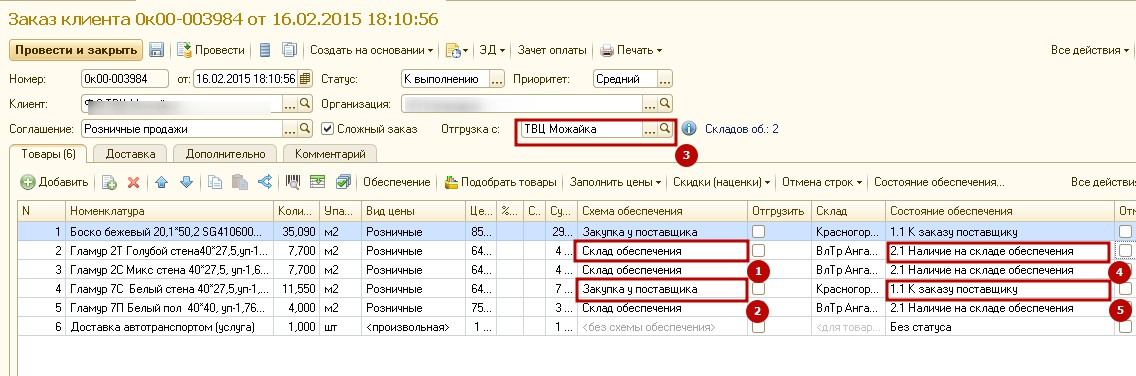Save the order with the floppy disk icon
The image size is (1136, 376).
tap(156, 50)
